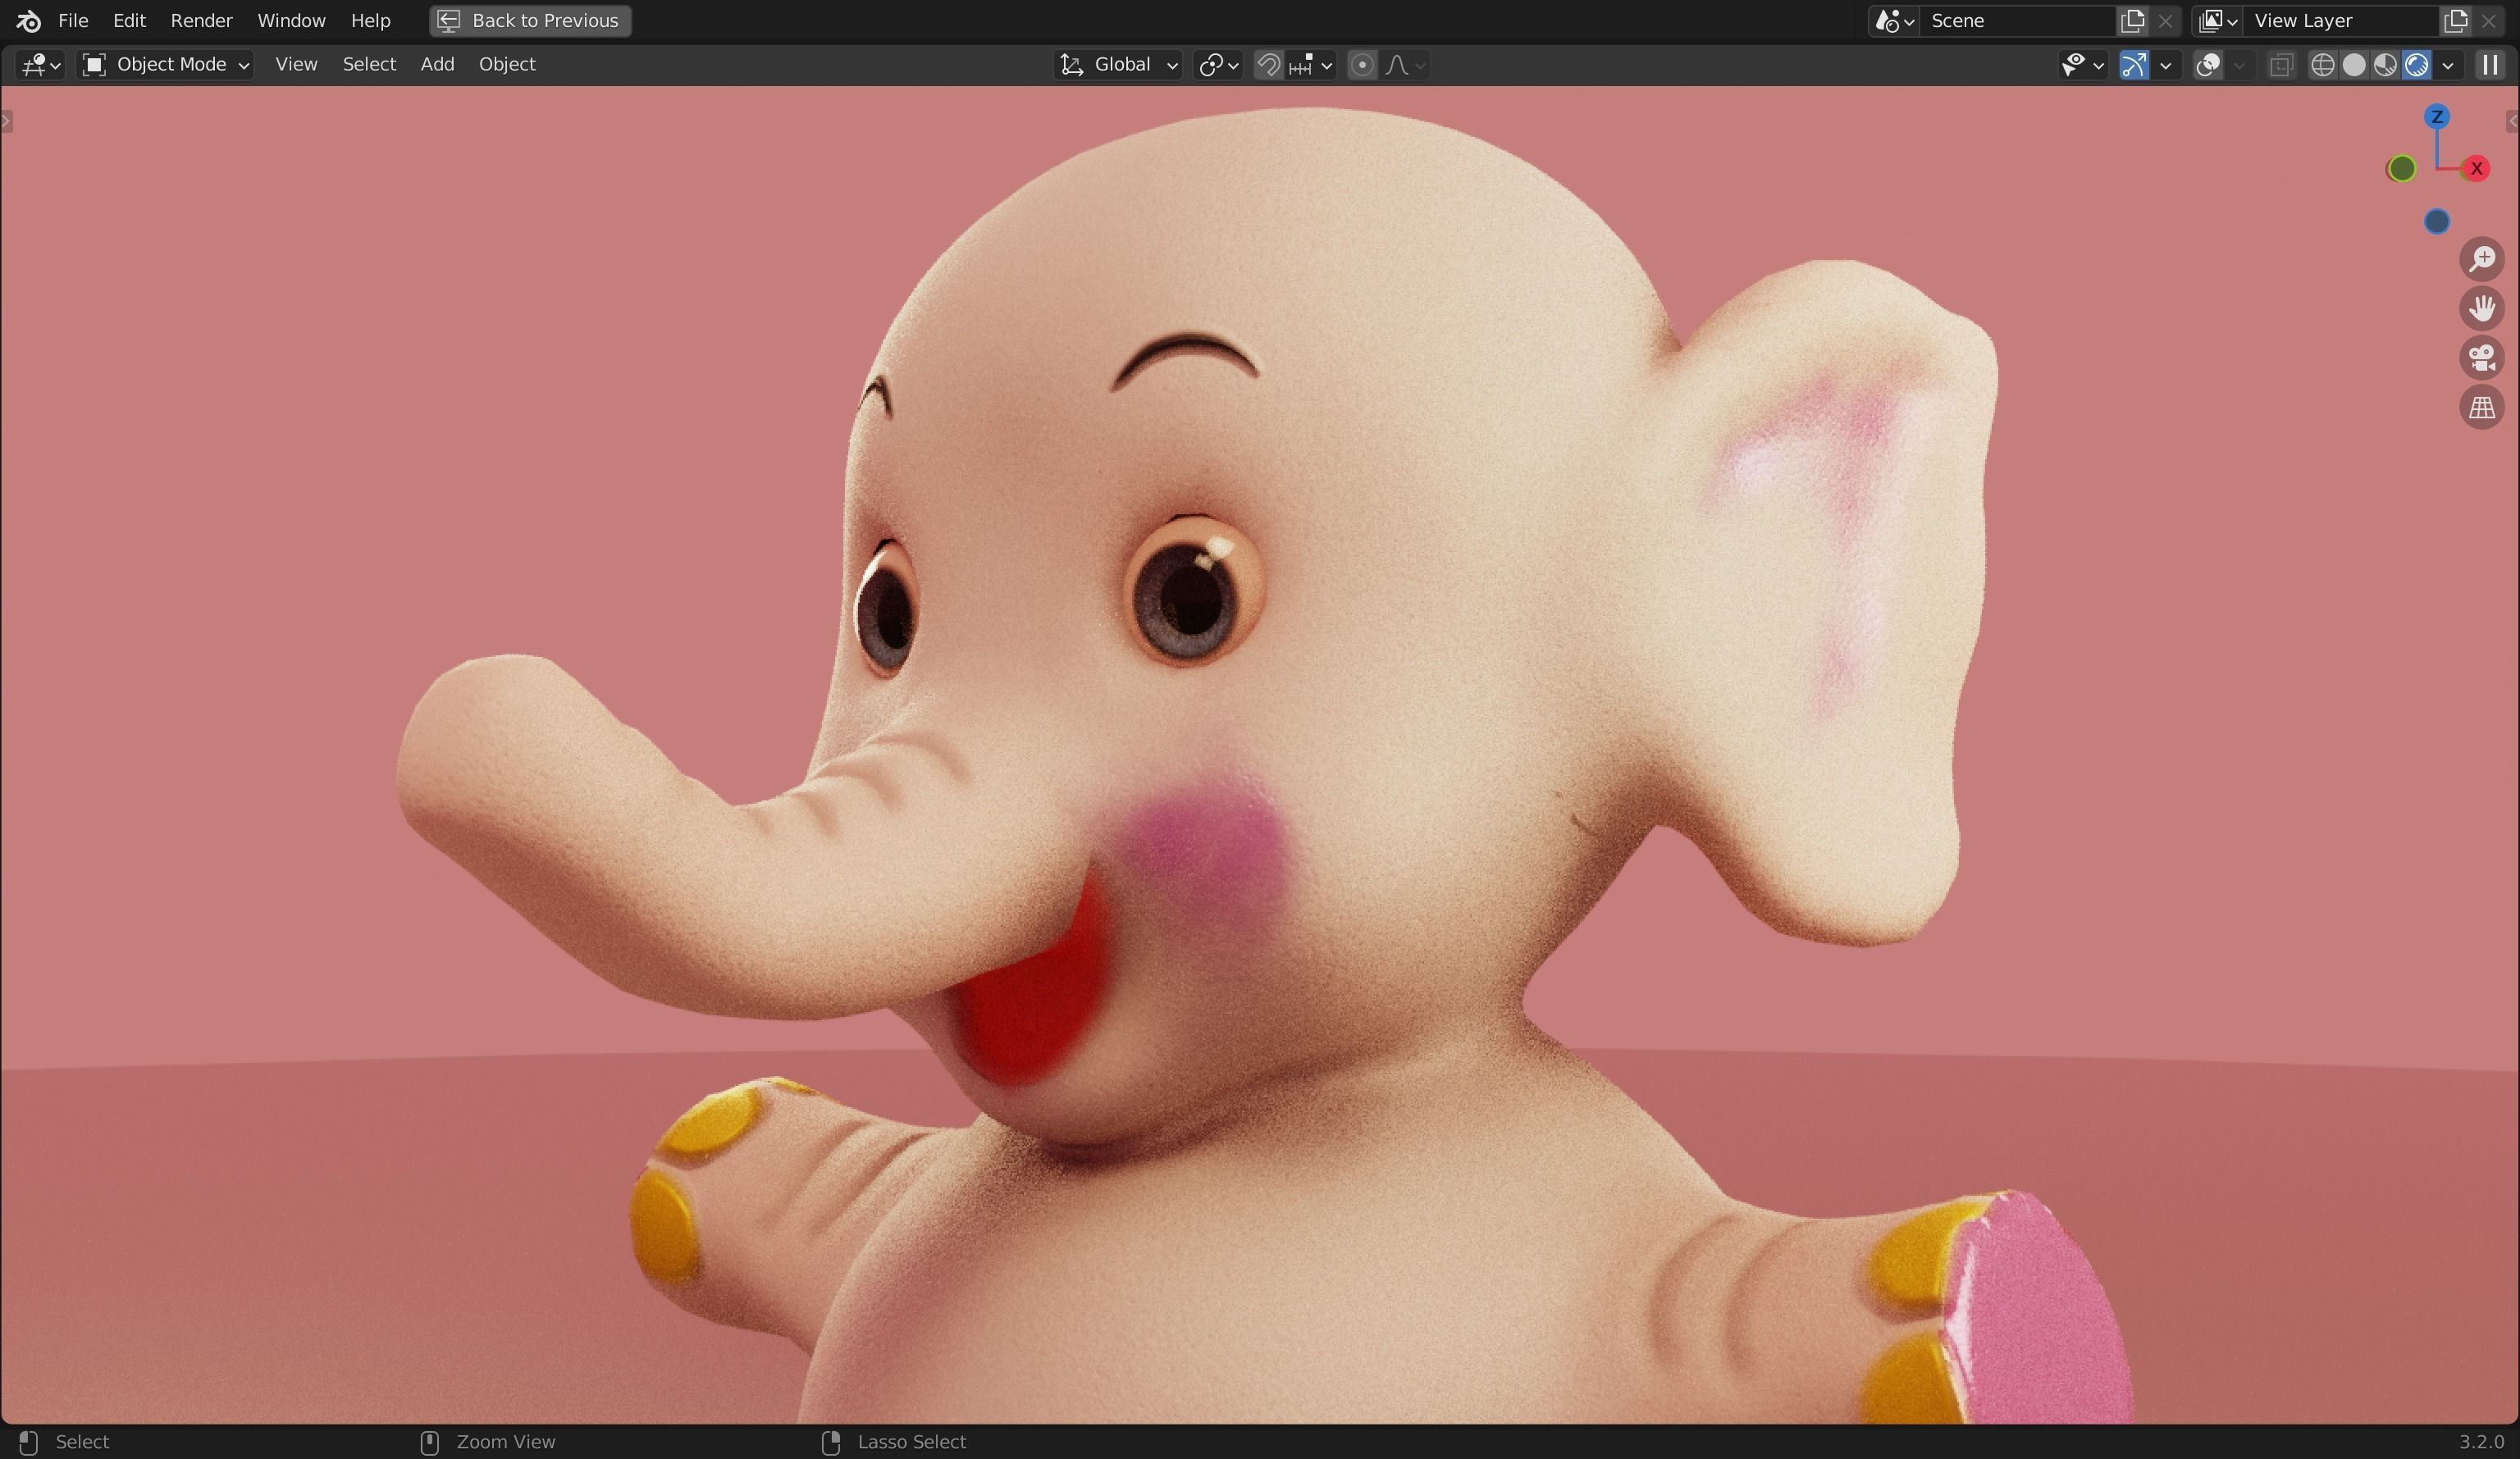This screenshot has height=1459, width=2520.
Task: Click the Back to Previous button
Action: [530, 21]
